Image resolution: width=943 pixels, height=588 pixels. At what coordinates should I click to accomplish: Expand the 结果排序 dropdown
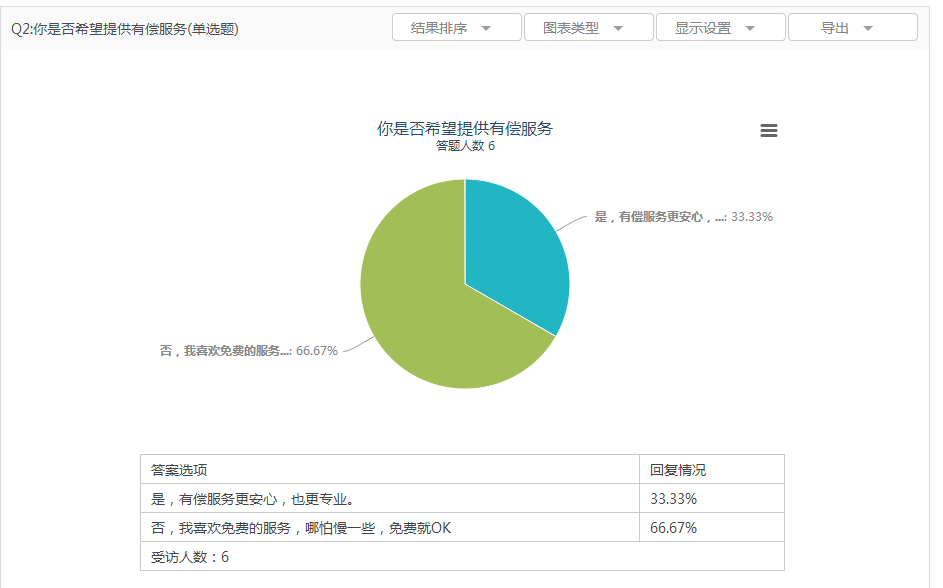click(456, 28)
